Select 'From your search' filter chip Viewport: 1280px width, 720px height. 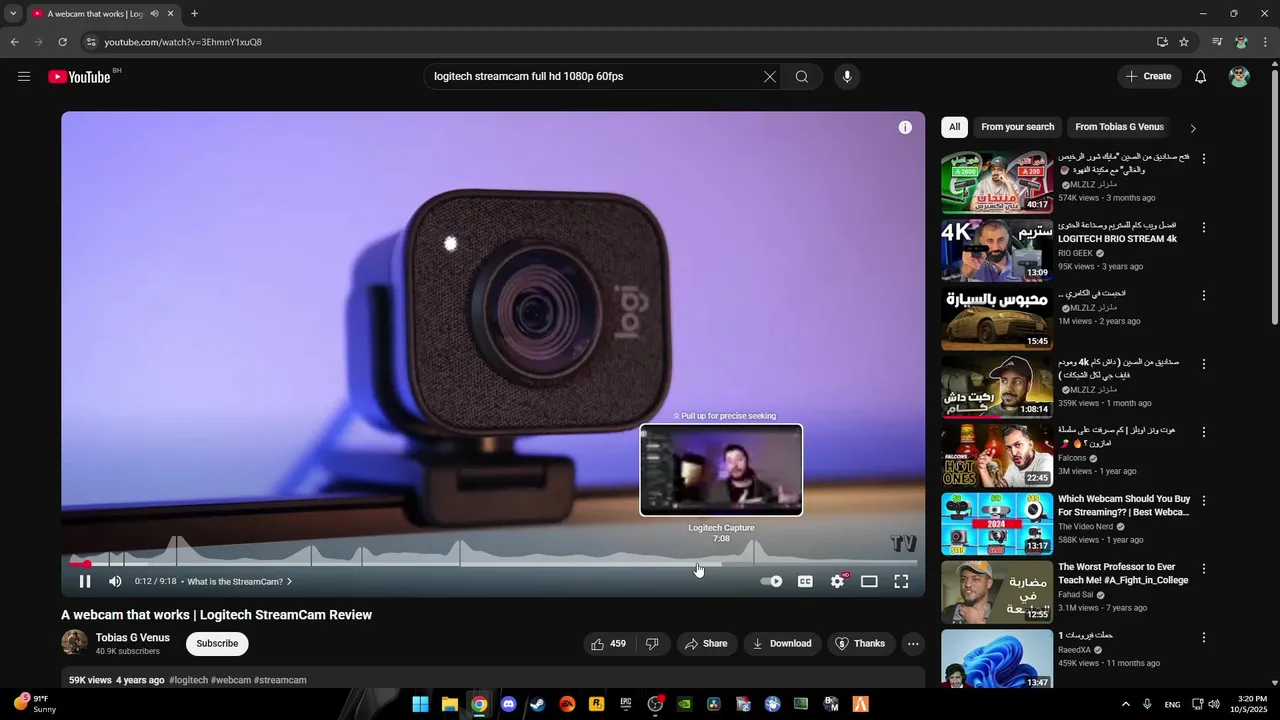pos(1018,127)
